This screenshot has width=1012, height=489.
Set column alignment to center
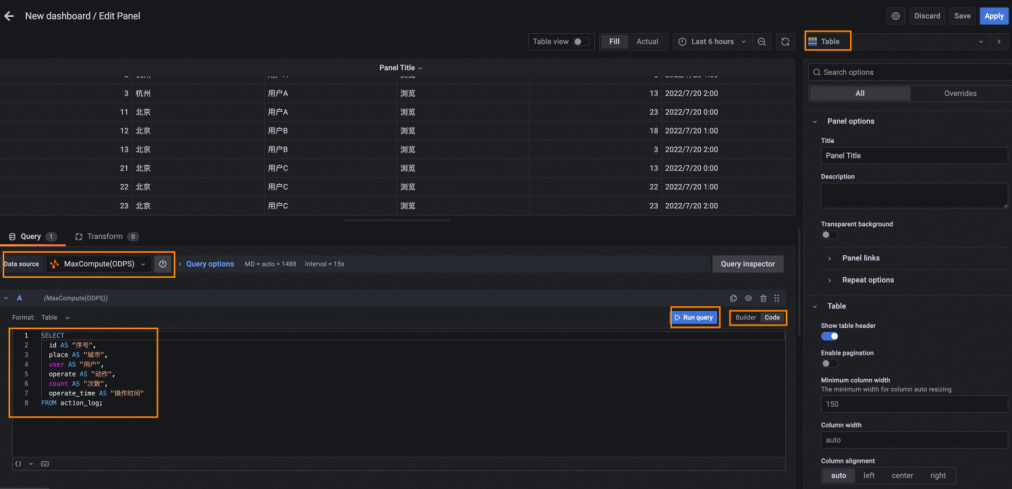tap(902, 475)
